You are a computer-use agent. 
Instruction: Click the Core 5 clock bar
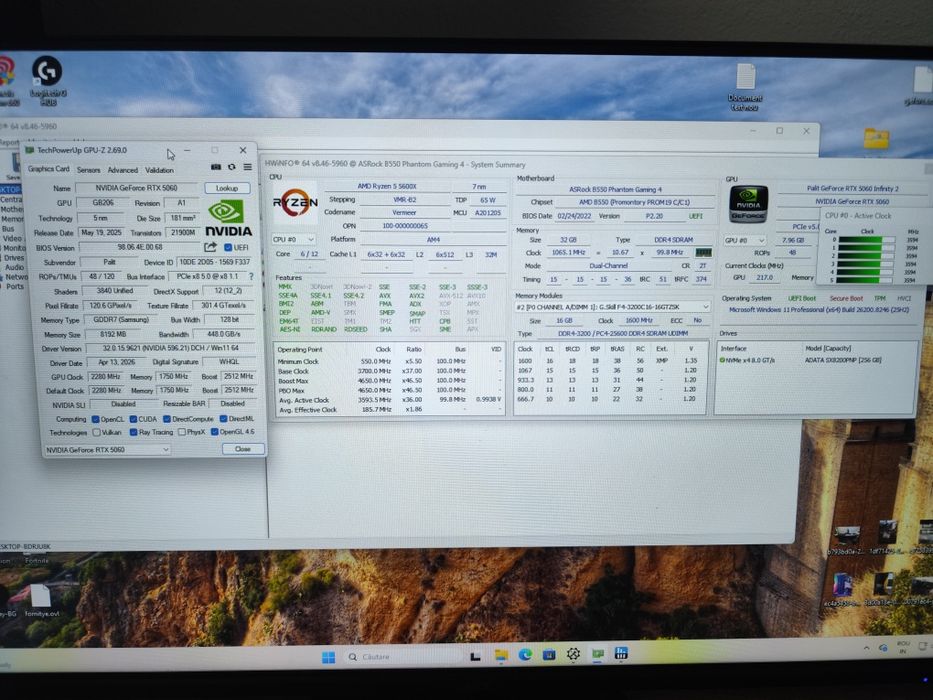tap(866, 280)
